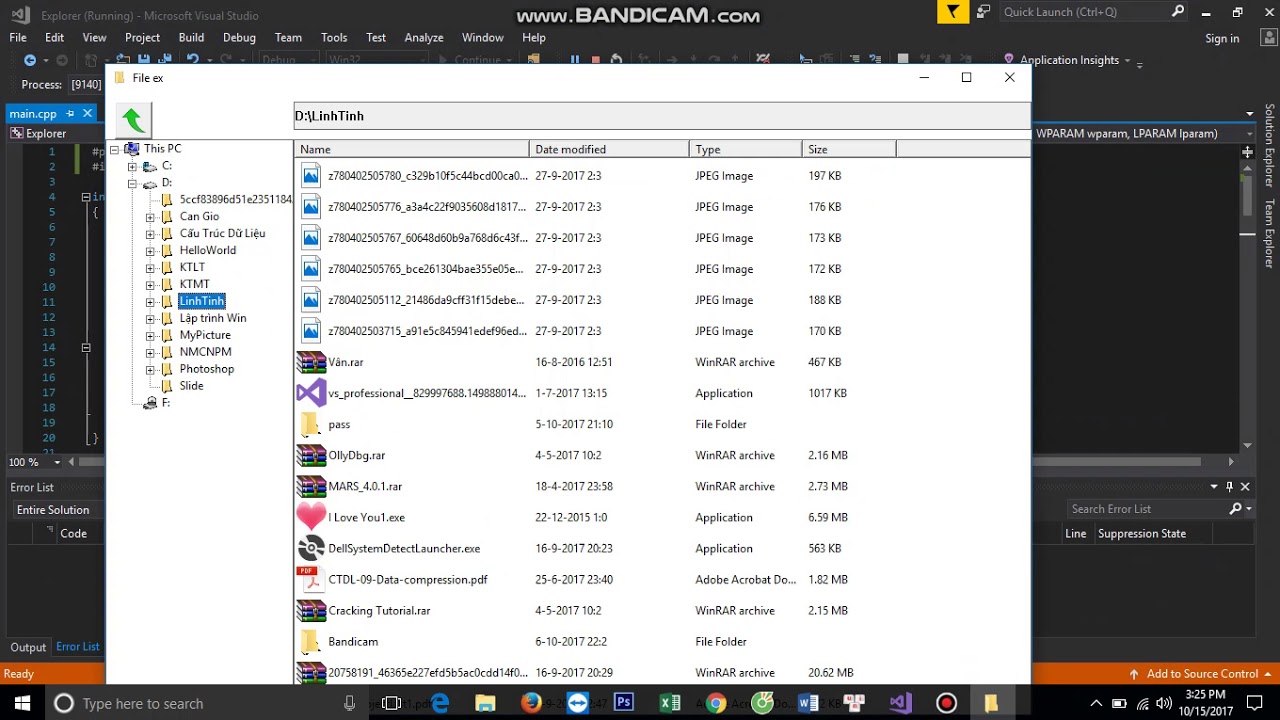1280x720 pixels.
Task: Click the pink heart I Love You1.exe icon
Action: (x=311, y=517)
